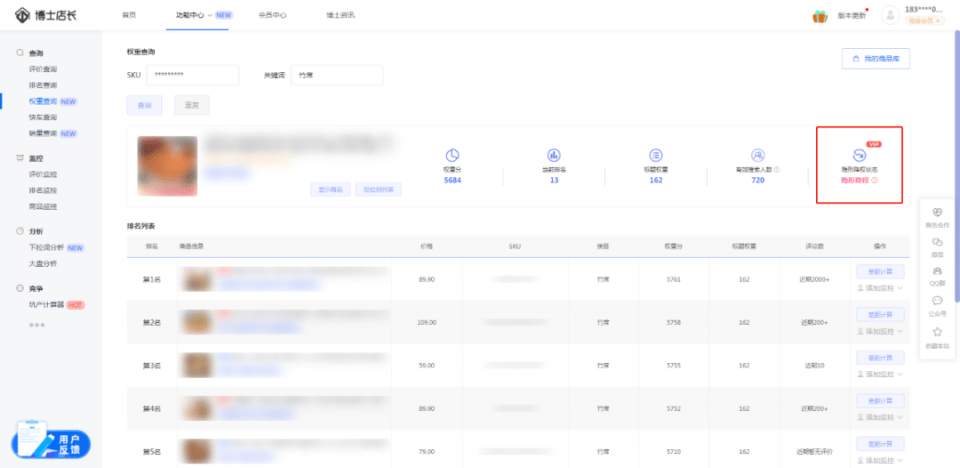Click the 用户反馈 floating feedback button

click(x=51, y=444)
